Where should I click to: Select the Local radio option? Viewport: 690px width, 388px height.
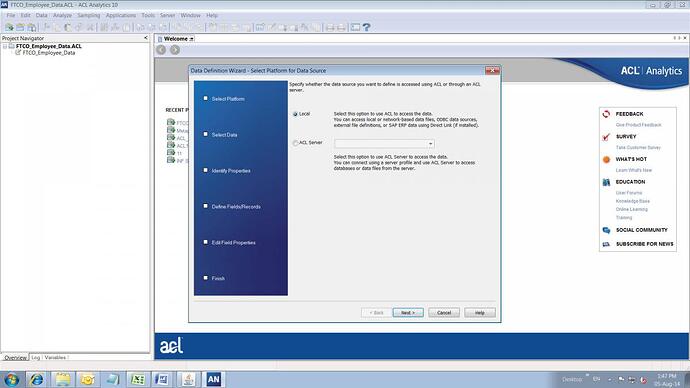pyautogui.click(x=295, y=114)
